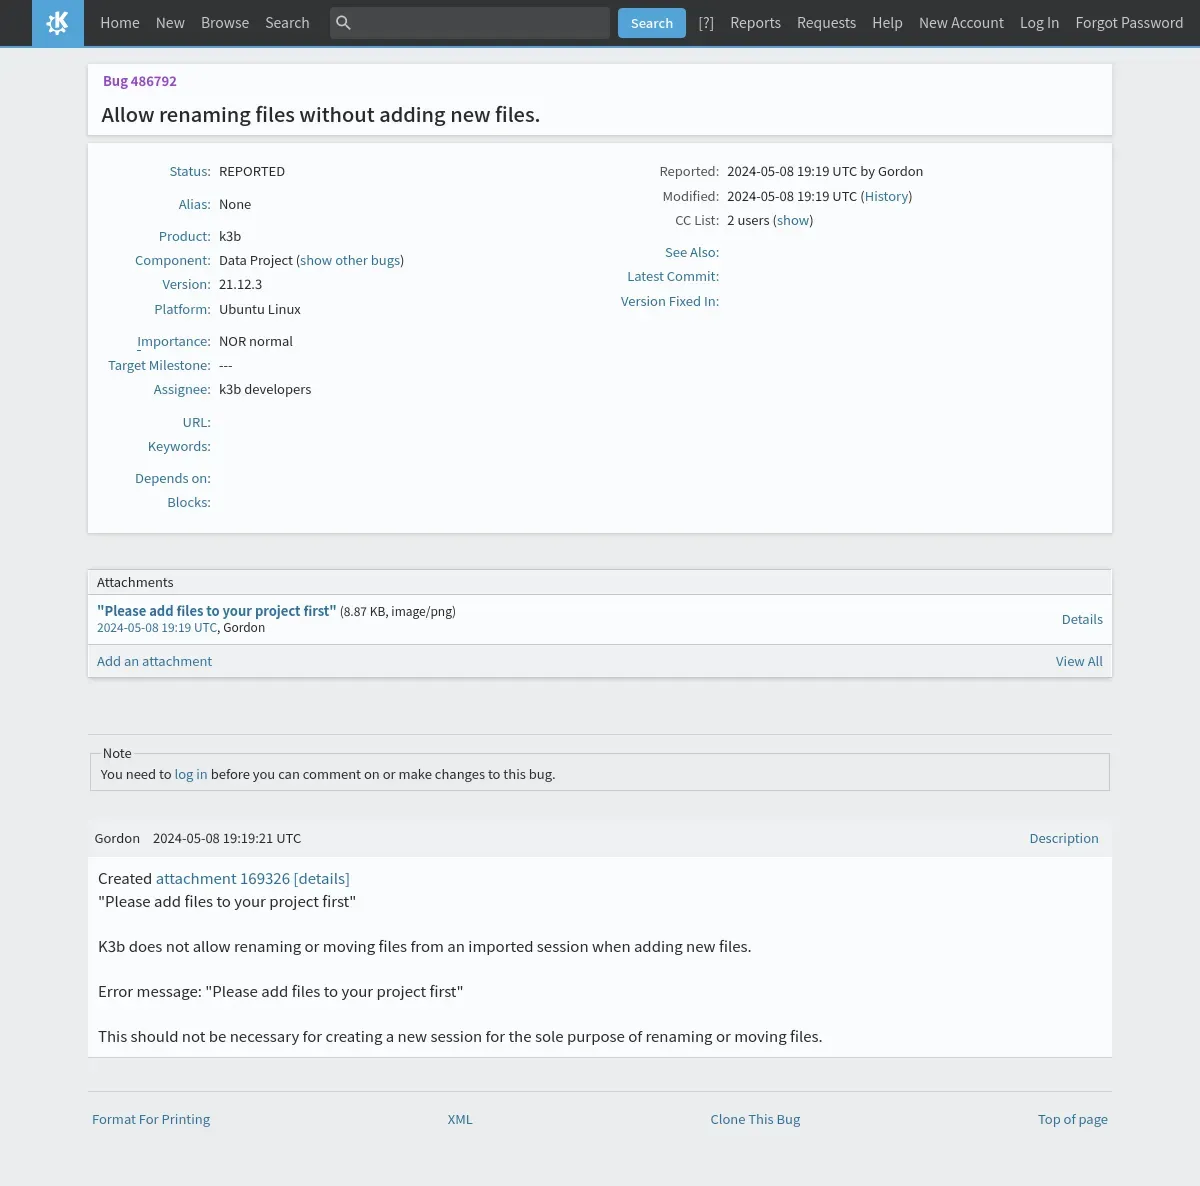Click the Depends on label

(173, 478)
